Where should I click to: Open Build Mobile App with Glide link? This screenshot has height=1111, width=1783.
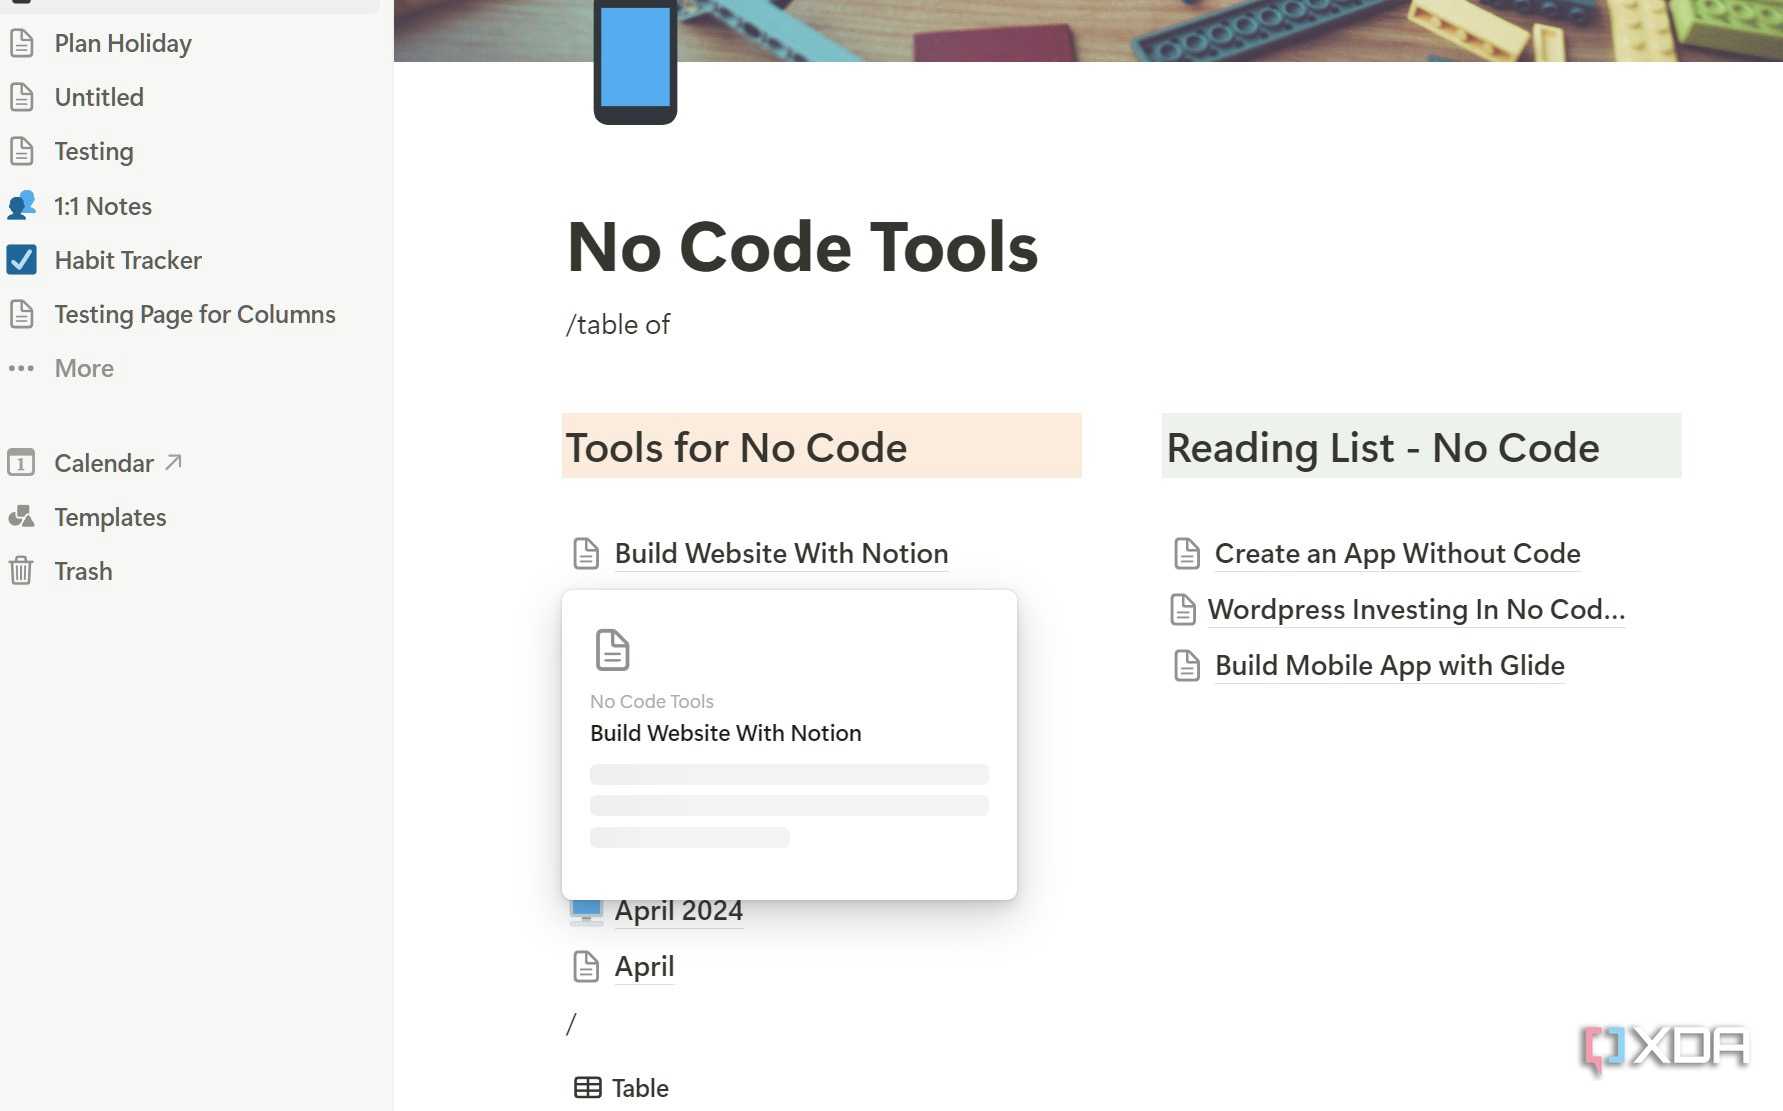tap(1389, 665)
